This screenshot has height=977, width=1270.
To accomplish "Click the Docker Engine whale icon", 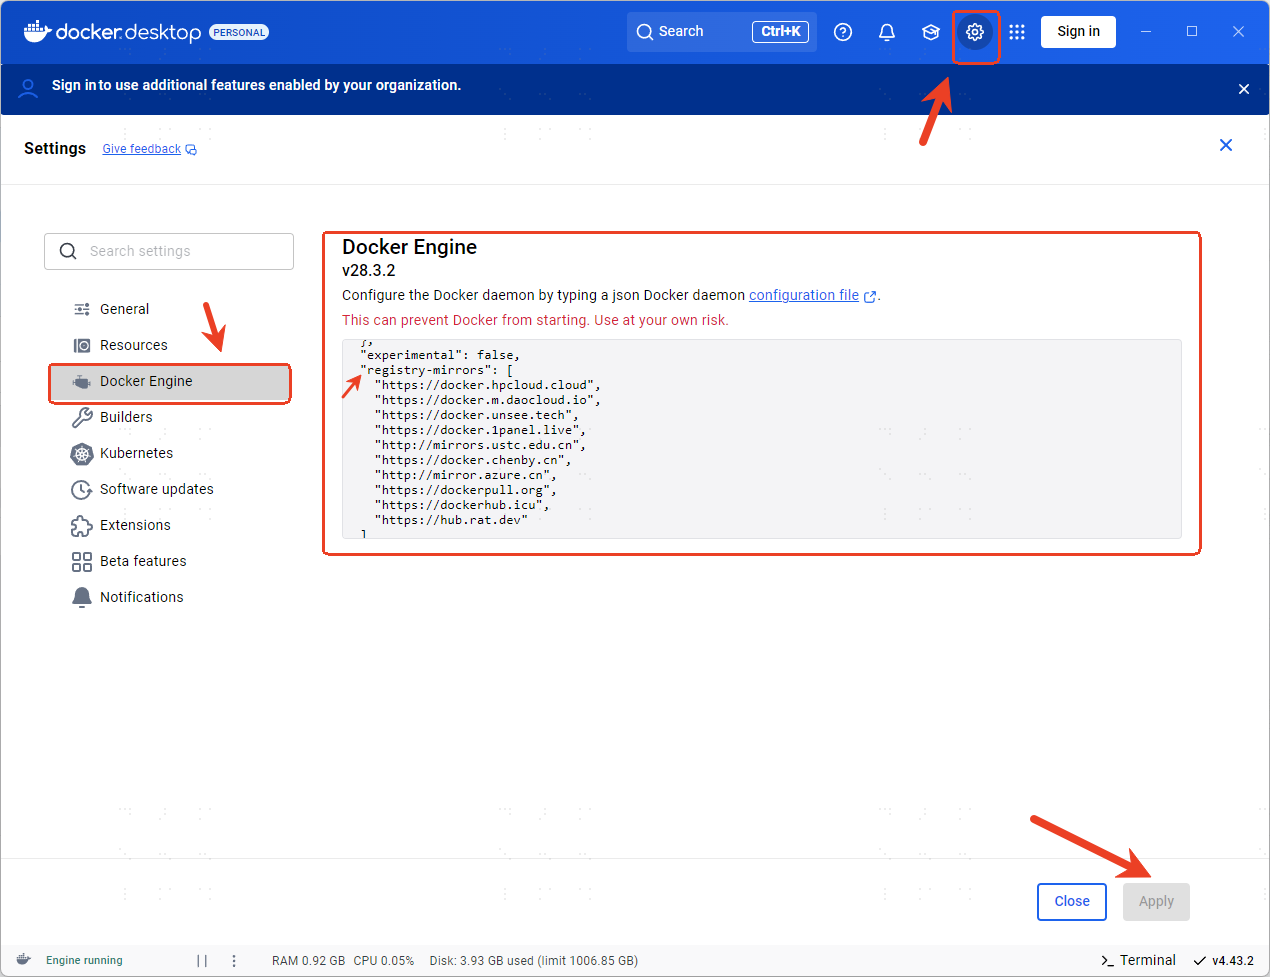I will 82,382.
